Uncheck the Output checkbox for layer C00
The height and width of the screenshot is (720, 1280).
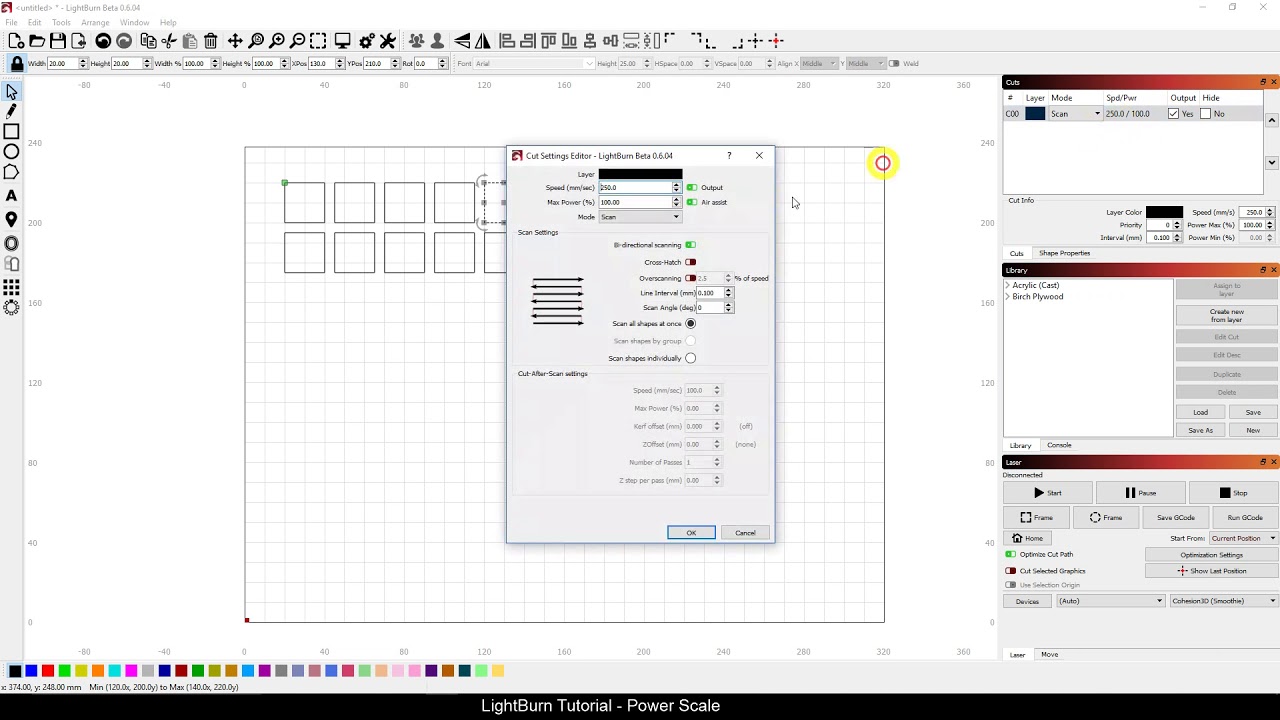(x=1173, y=114)
